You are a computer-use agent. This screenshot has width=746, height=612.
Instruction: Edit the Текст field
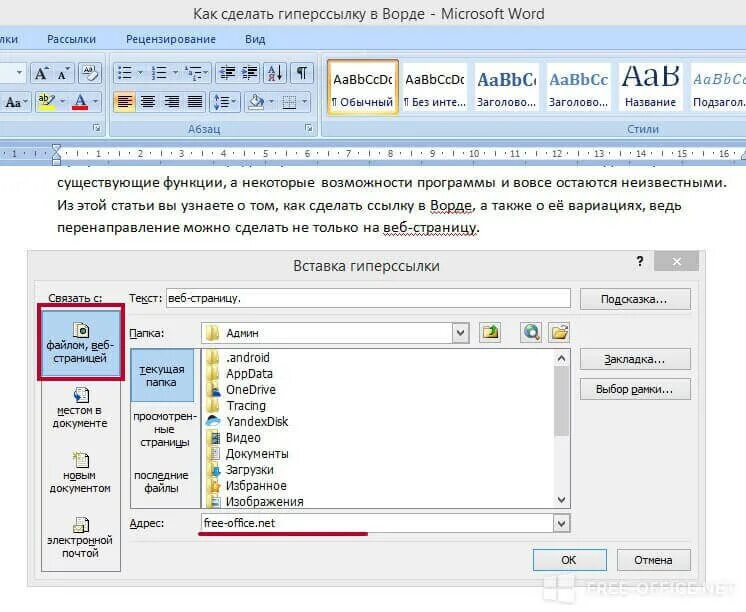pos(368,298)
